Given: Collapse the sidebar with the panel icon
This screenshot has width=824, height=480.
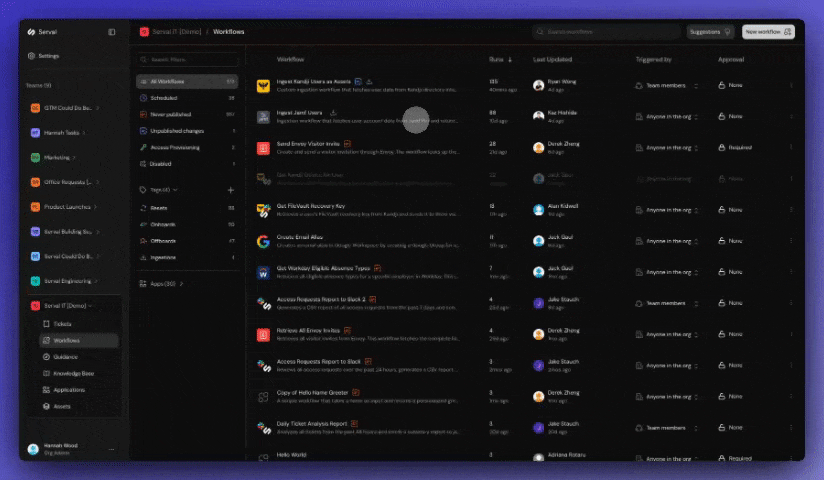Looking at the screenshot, I should (x=111, y=32).
